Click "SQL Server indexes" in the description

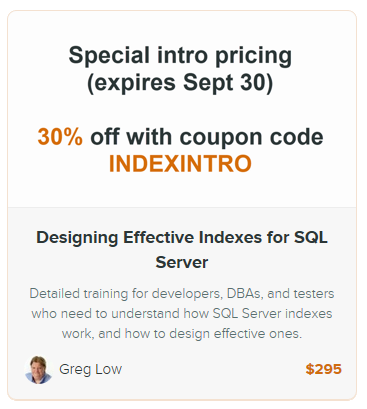[272, 314]
